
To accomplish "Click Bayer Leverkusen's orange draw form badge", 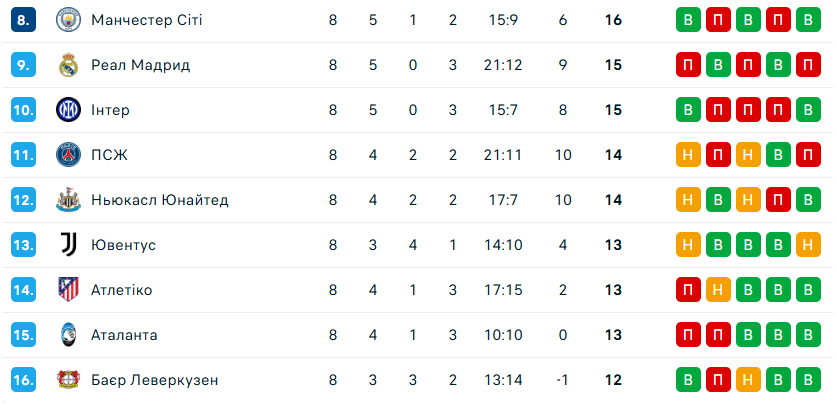I will pyautogui.click(x=747, y=380).
